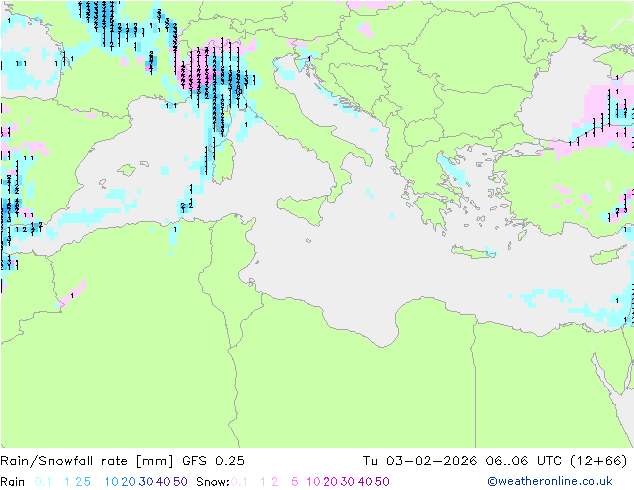634x490 pixels.
Task: Select the snow legend value 20
Action: coord(330,482)
